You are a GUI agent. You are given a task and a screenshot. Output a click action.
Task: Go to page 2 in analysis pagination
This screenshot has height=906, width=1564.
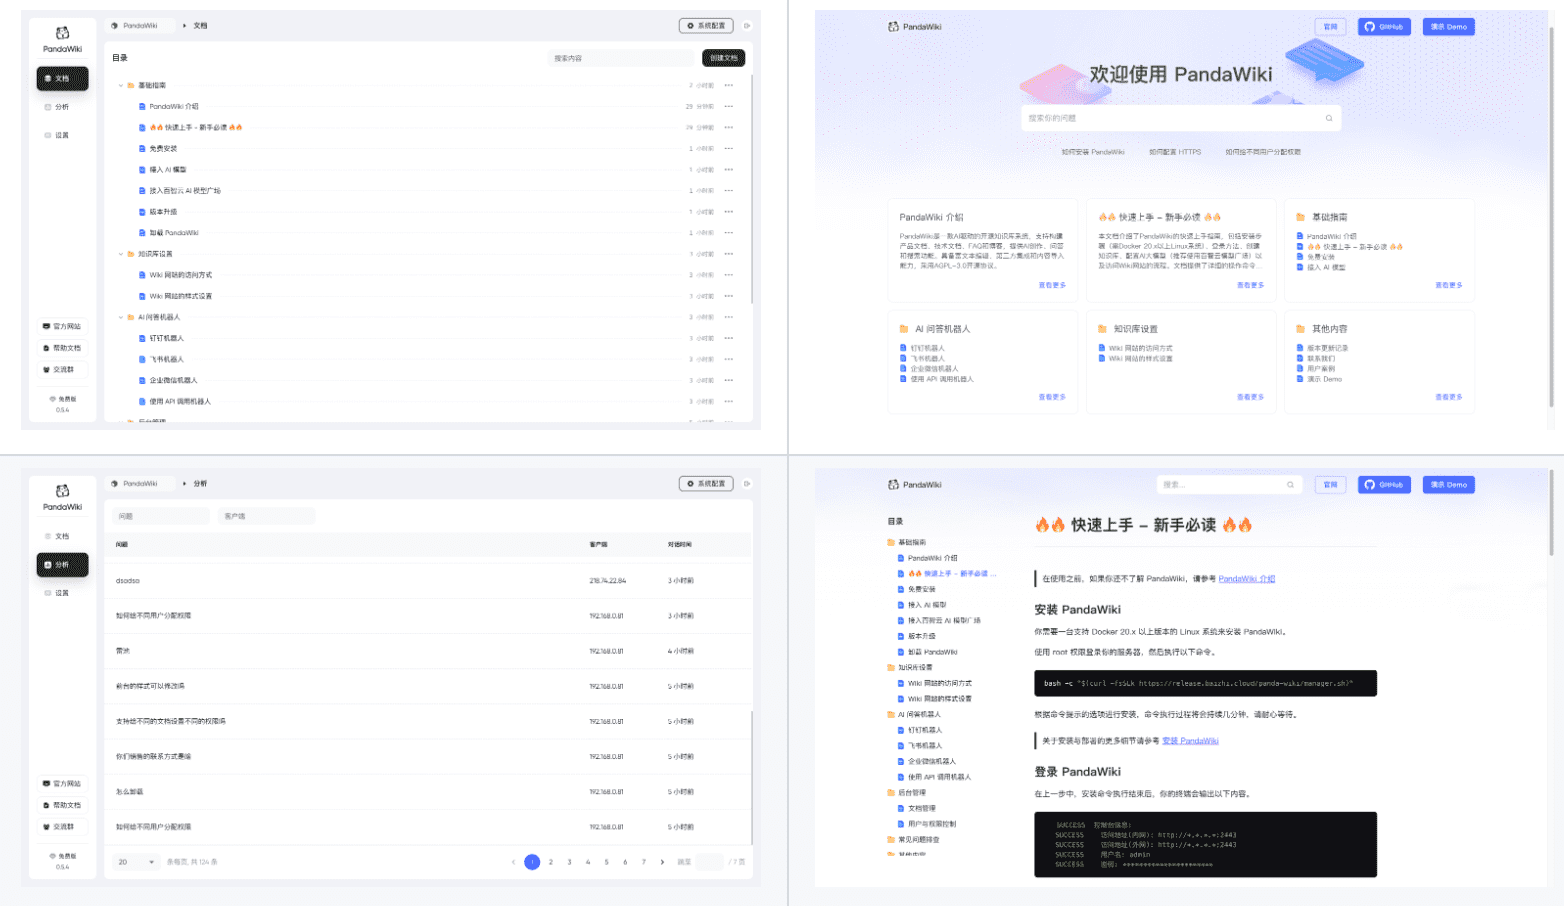(x=551, y=862)
